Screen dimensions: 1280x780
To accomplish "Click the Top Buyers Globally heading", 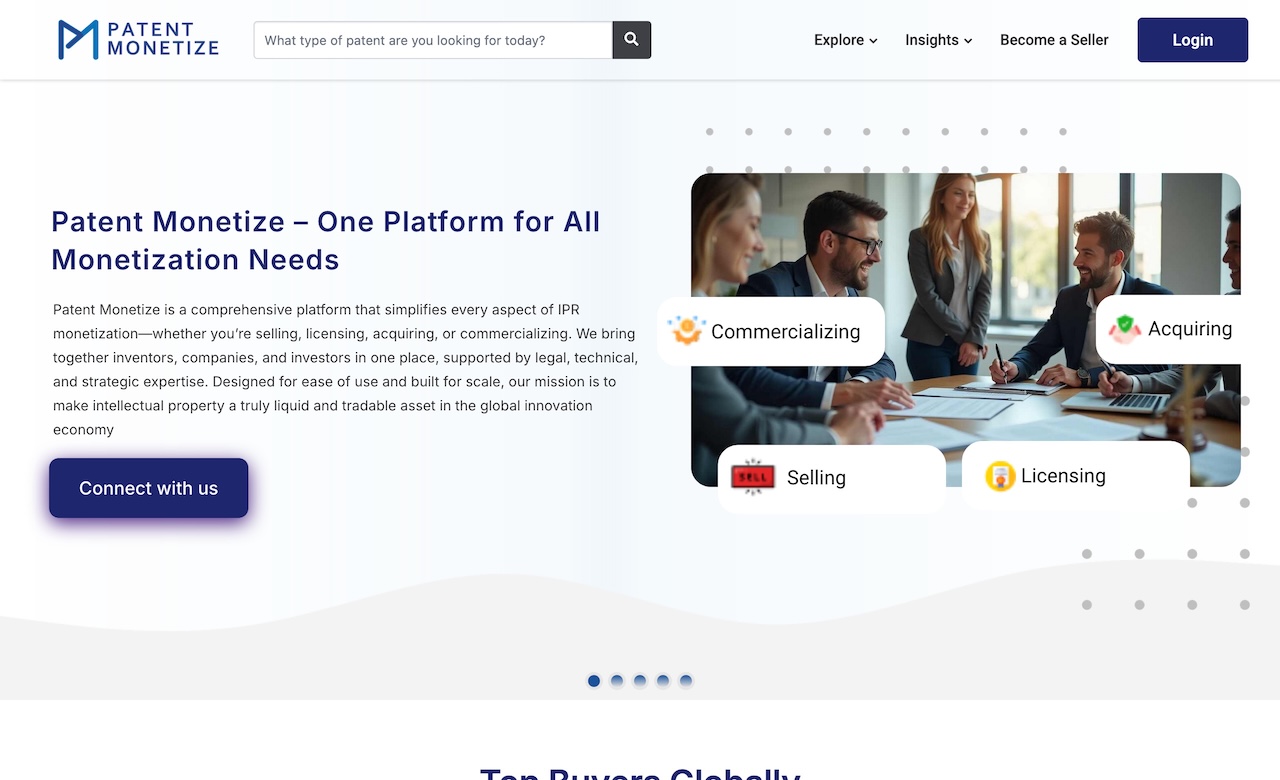I will point(640,773).
